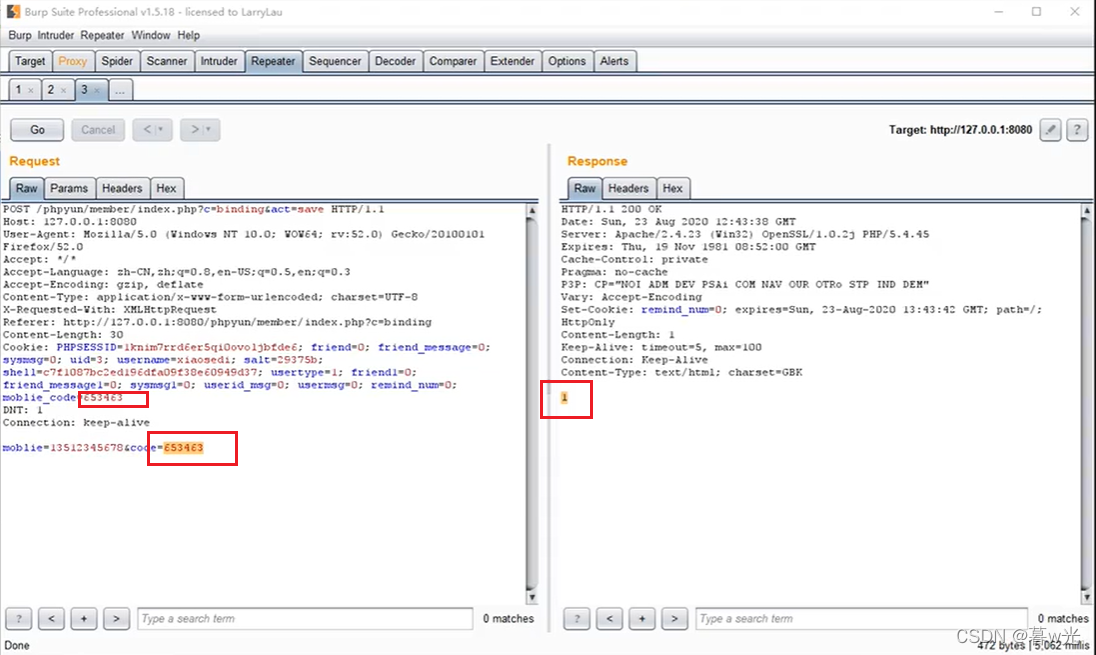The image size is (1096, 655).
Task: Switch to the Intruder tool tab
Action: coord(219,61)
